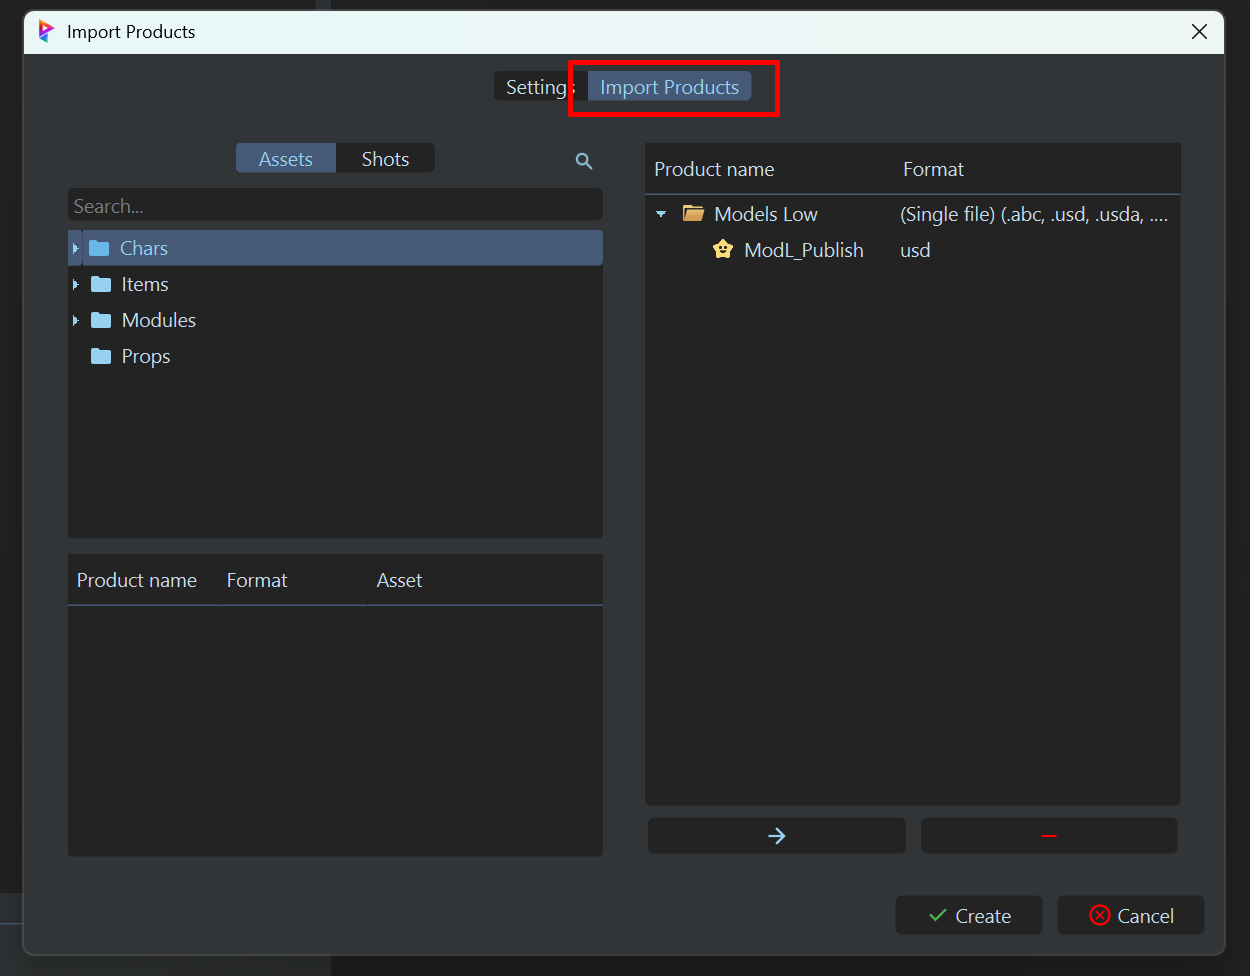Click the Create button
This screenshot has height=976, width=1250.
[968, 916]
